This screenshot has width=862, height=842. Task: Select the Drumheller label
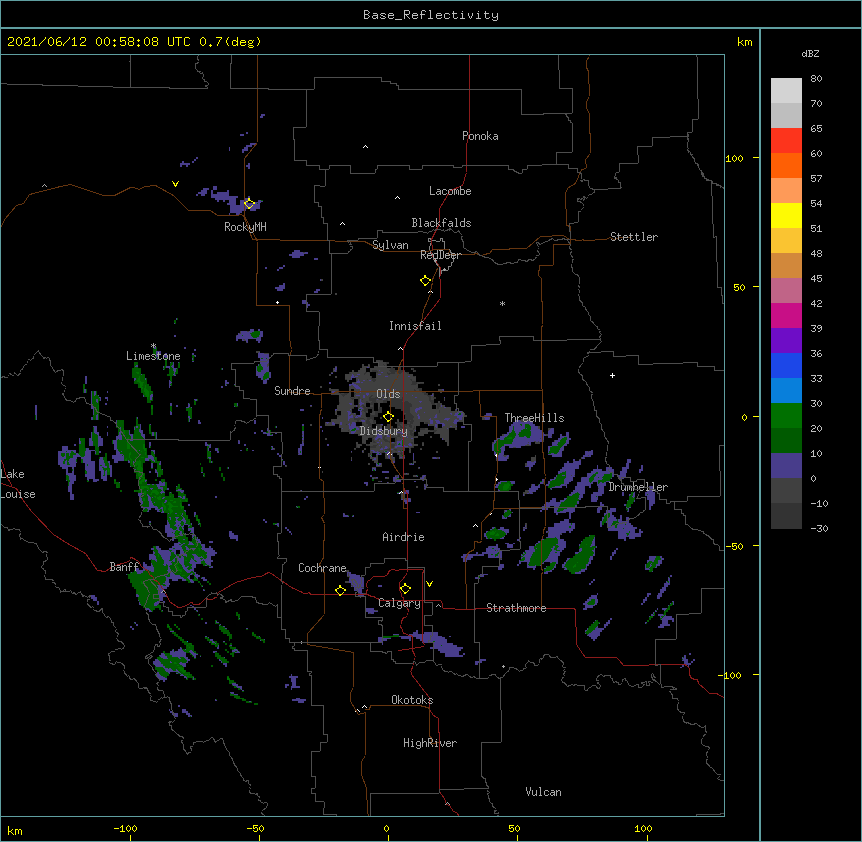[638, 487]
